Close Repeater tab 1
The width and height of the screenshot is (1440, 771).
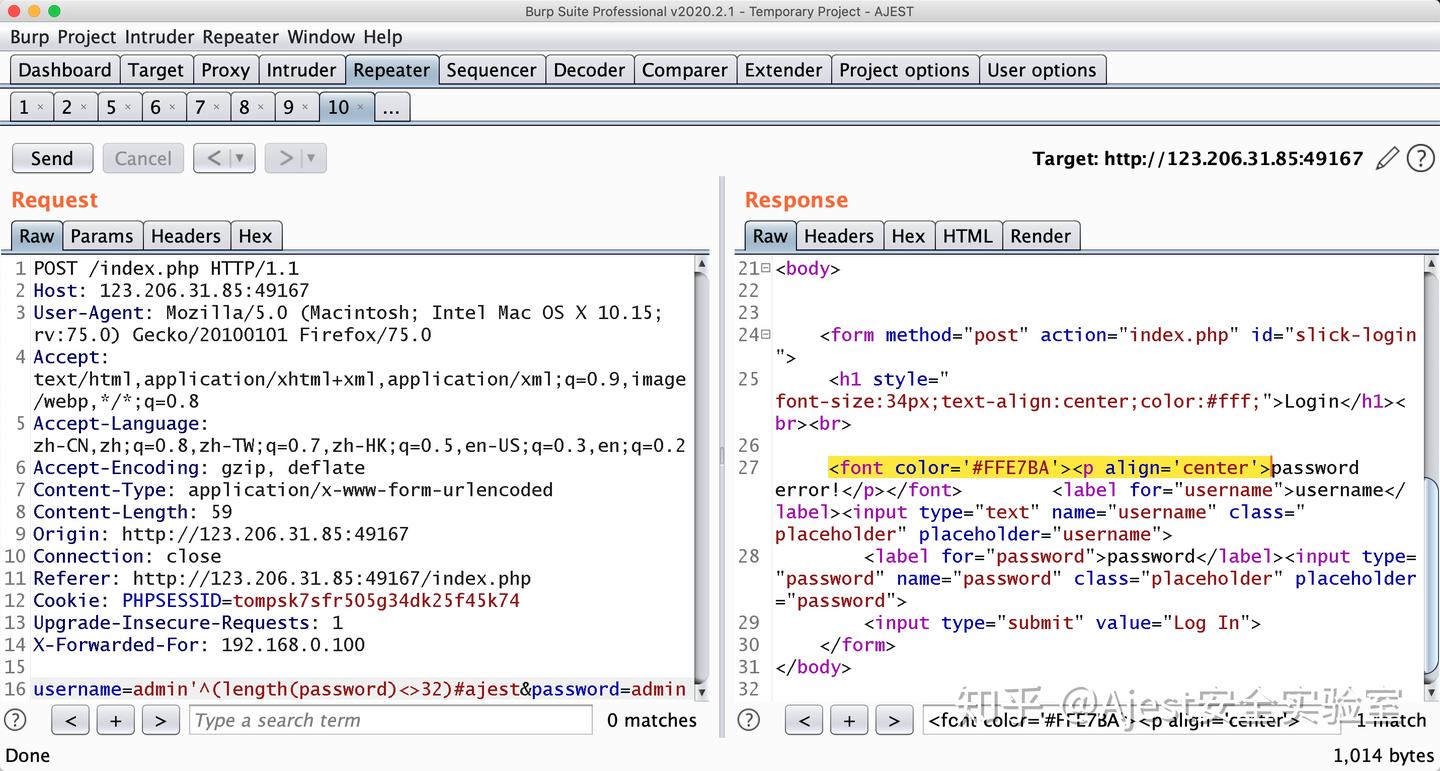pos(40,107)
